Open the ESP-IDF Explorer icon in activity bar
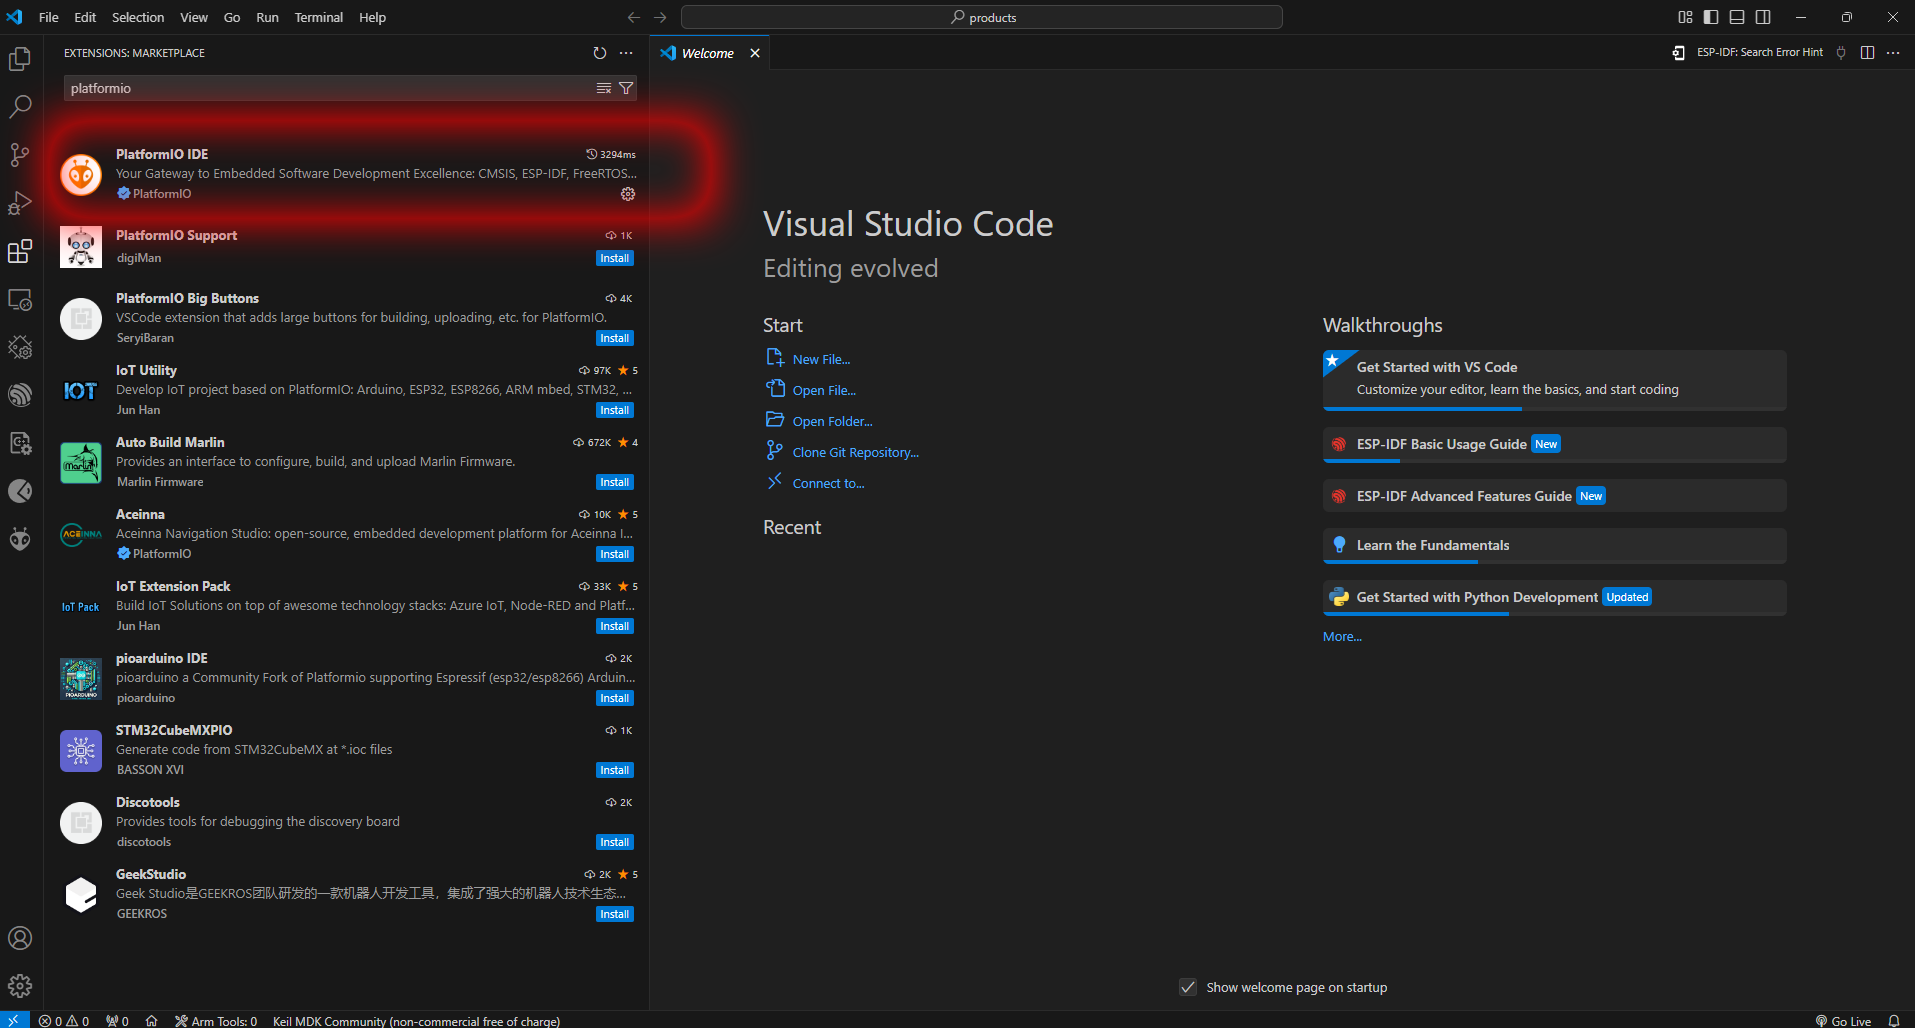The width and height of the screenshot is (1915, 1028). coord(20,395)
